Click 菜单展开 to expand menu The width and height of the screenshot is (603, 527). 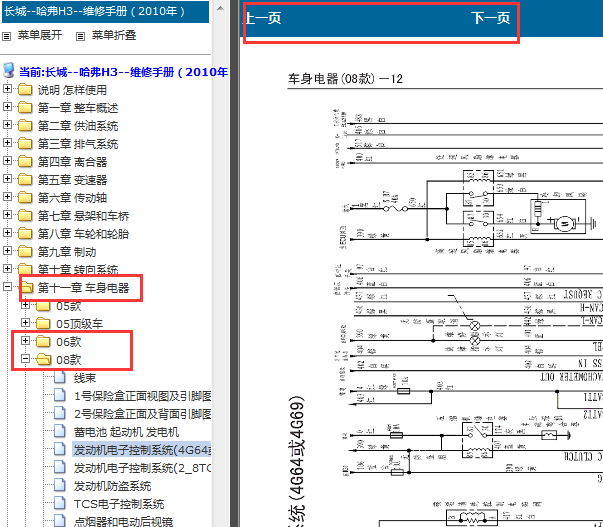pyautogui.click(x=40, y=35)
